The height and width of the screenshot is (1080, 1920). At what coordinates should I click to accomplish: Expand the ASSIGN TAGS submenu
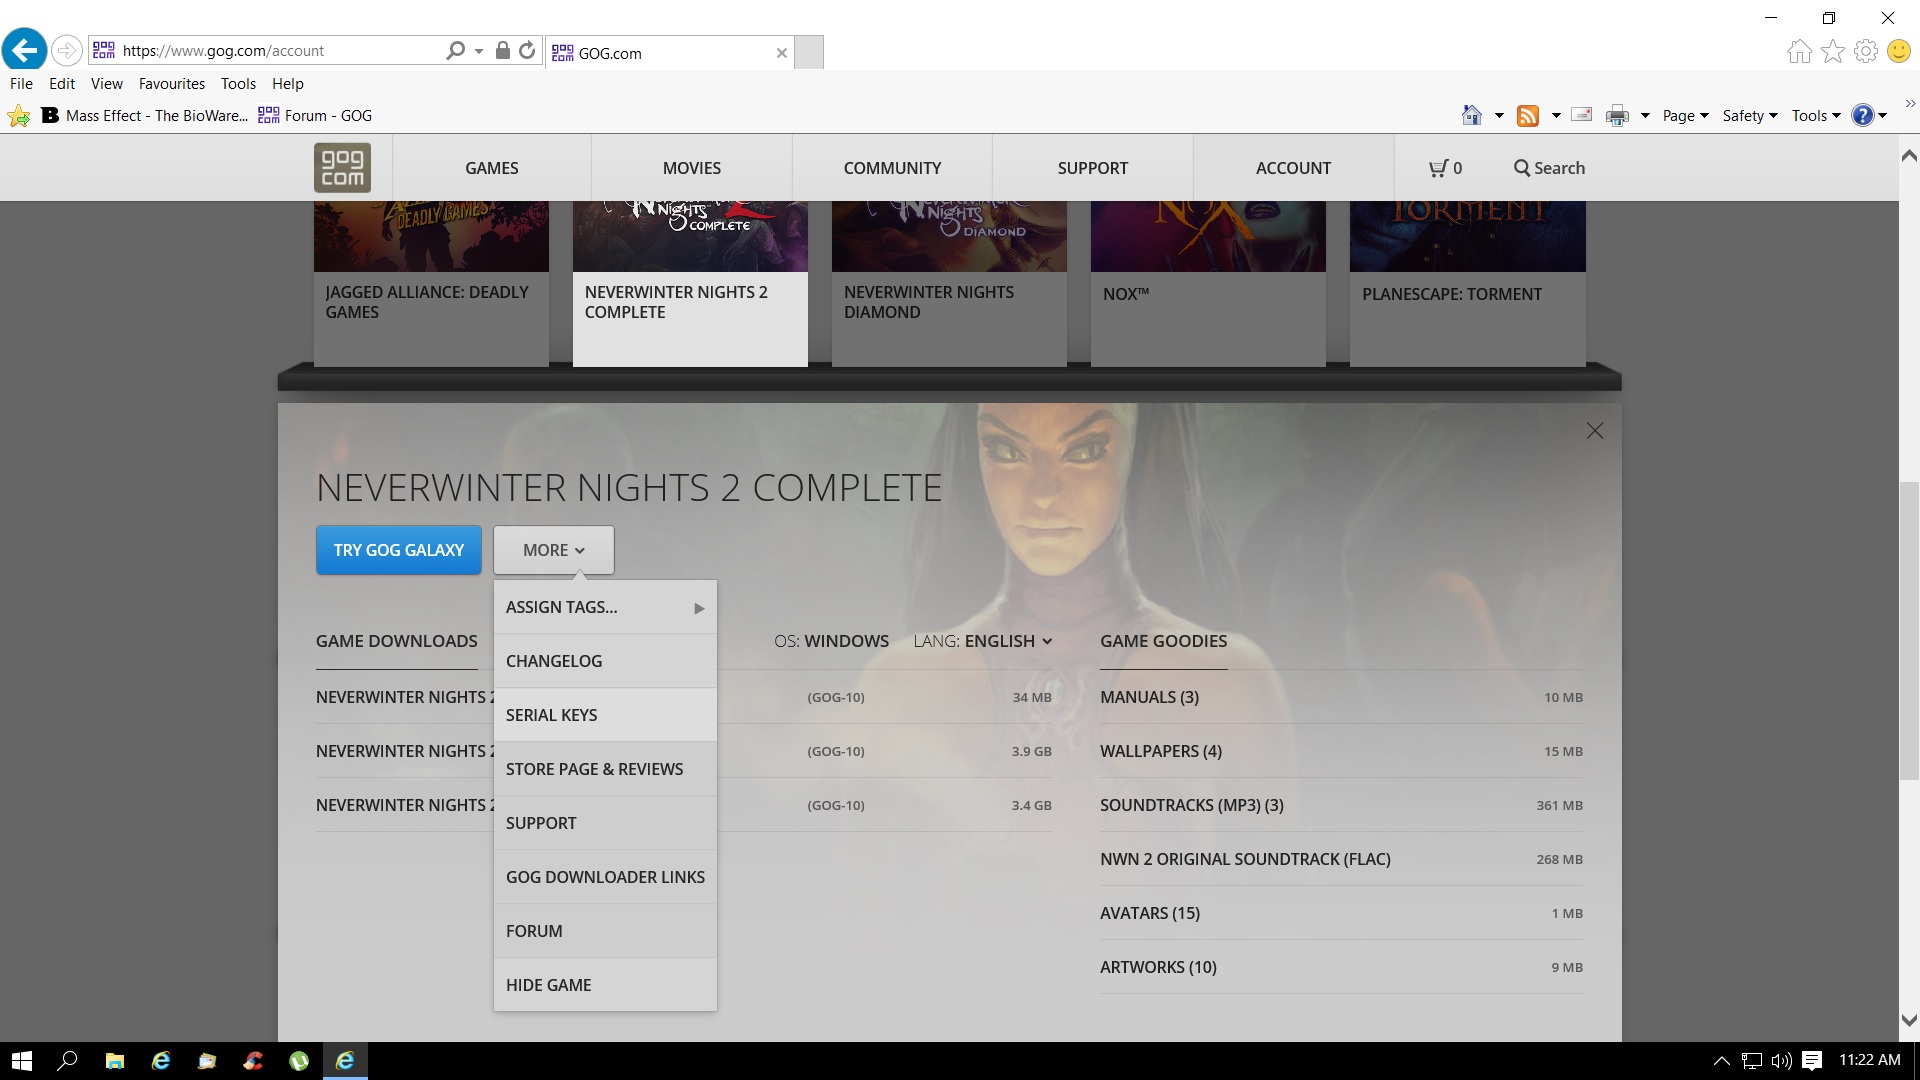pos(605,607)
